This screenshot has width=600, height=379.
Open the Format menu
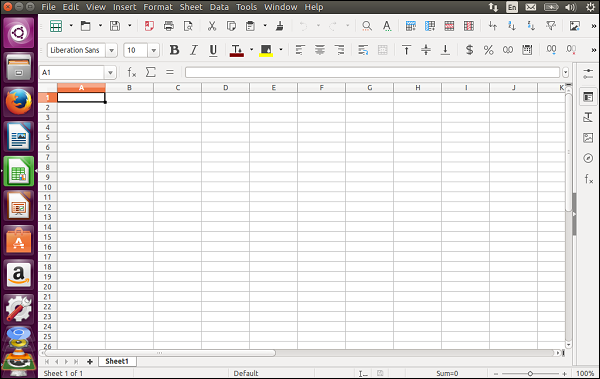(158, 7)
